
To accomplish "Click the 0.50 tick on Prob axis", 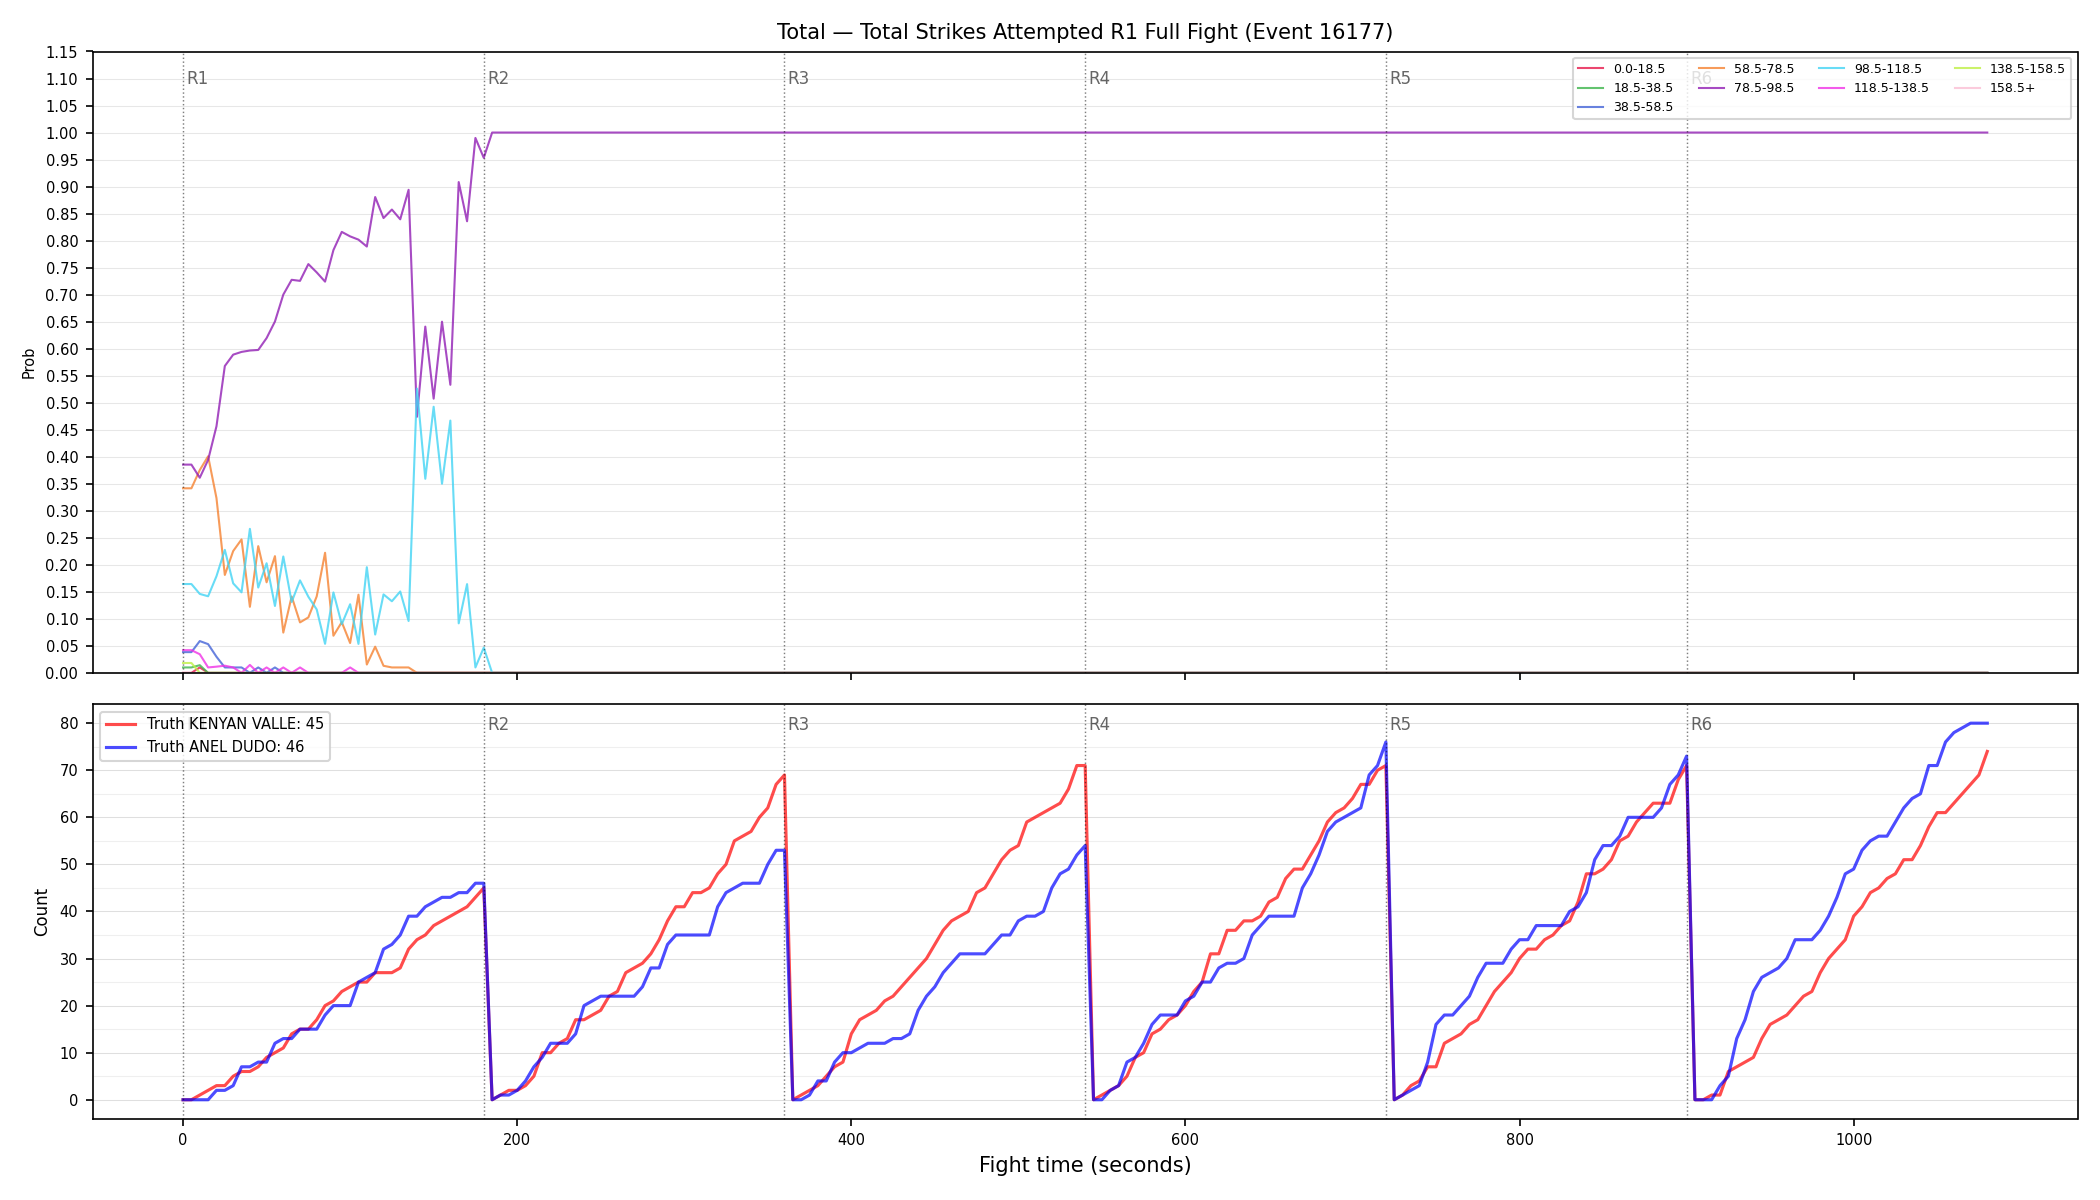I will [62, 404].
